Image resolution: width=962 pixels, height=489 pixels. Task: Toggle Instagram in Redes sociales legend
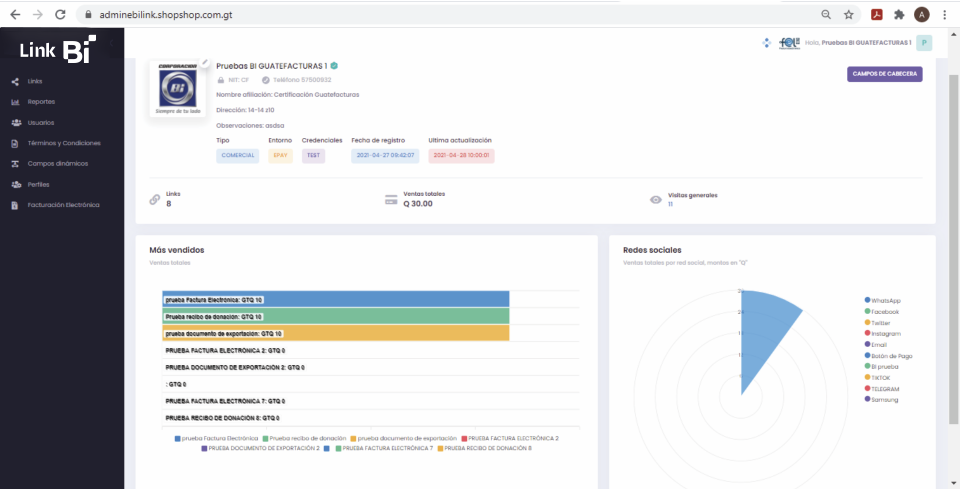pos(882,334)
